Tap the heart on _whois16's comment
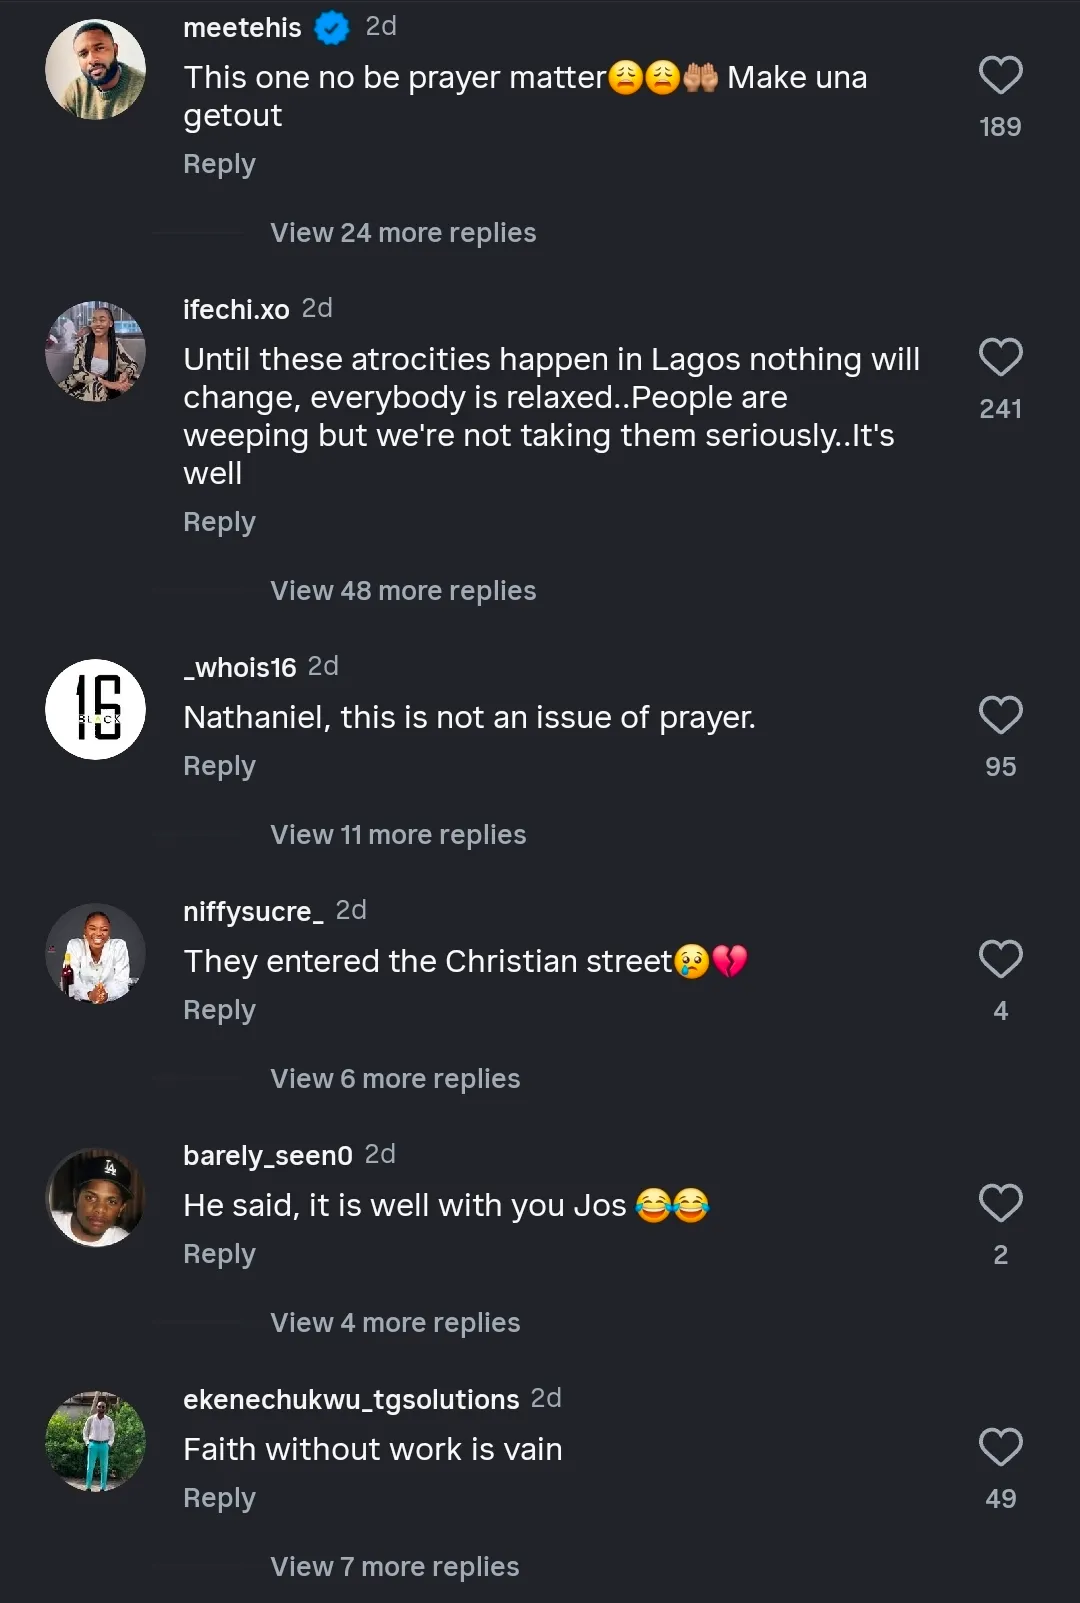Screen dimensions: 1080x1603 tap(1000, 716)
